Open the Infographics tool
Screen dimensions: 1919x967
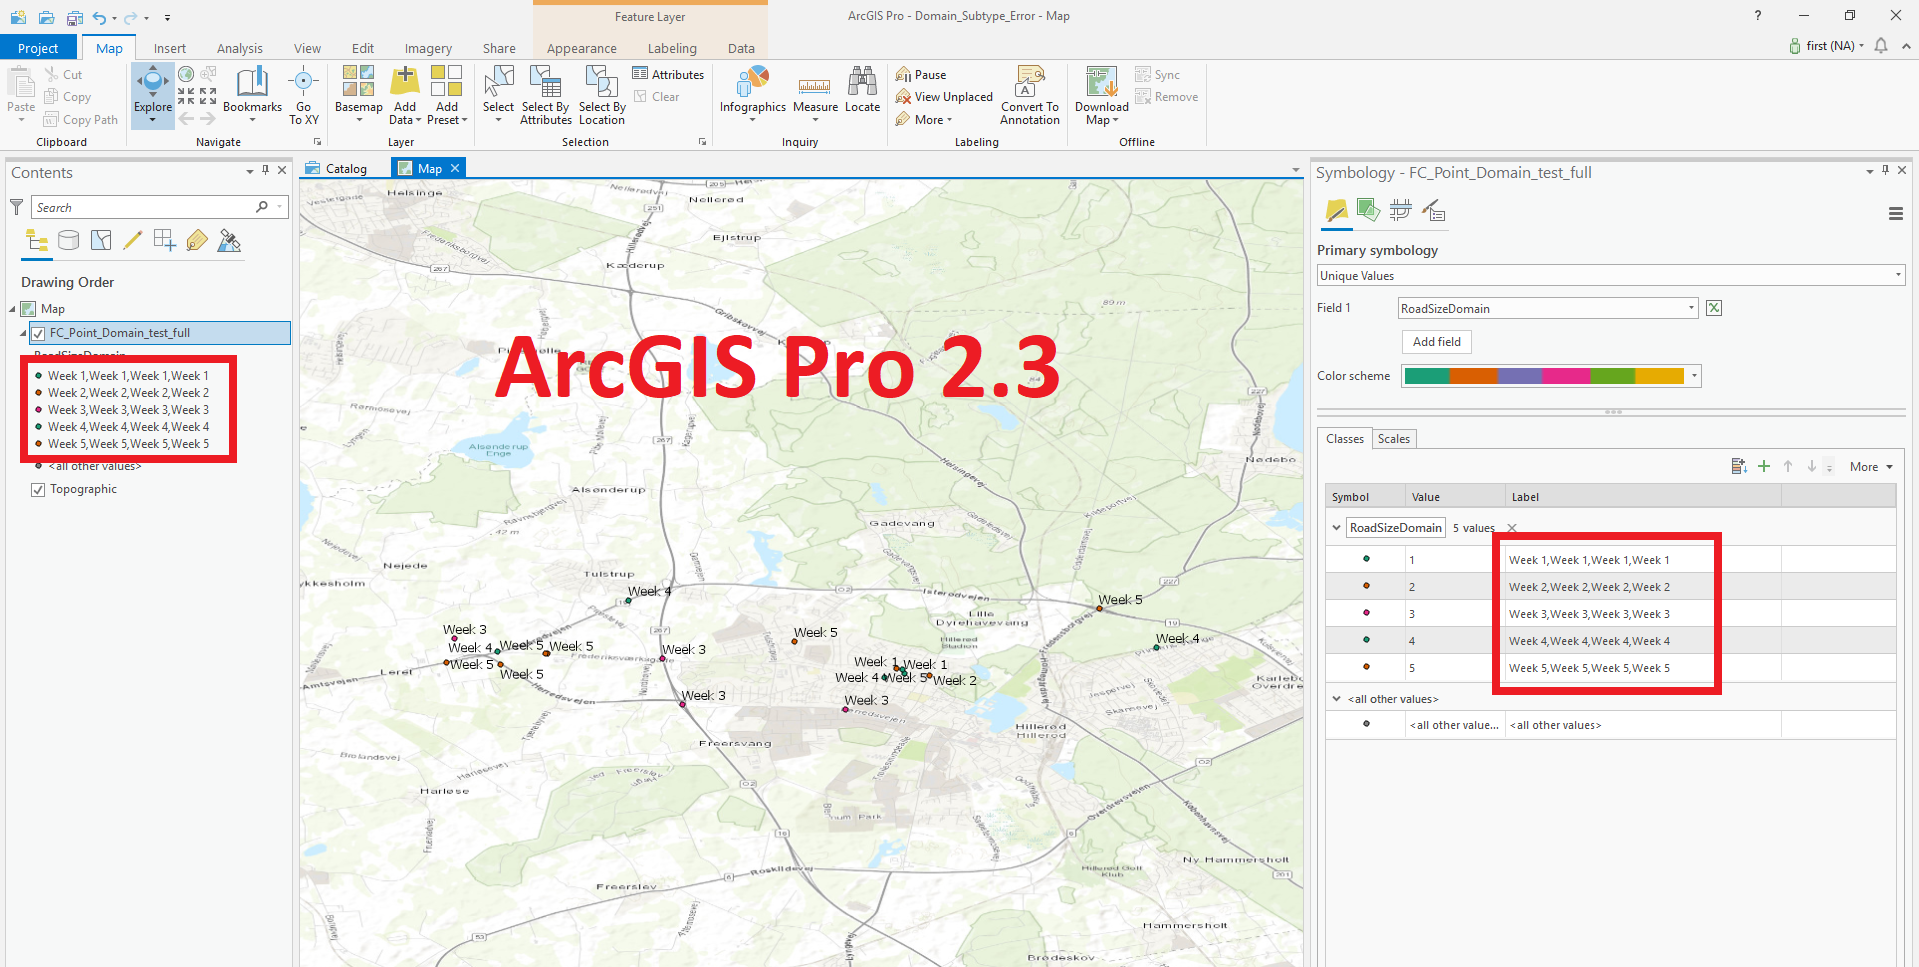pyautogui.click(x=753, y=95)
